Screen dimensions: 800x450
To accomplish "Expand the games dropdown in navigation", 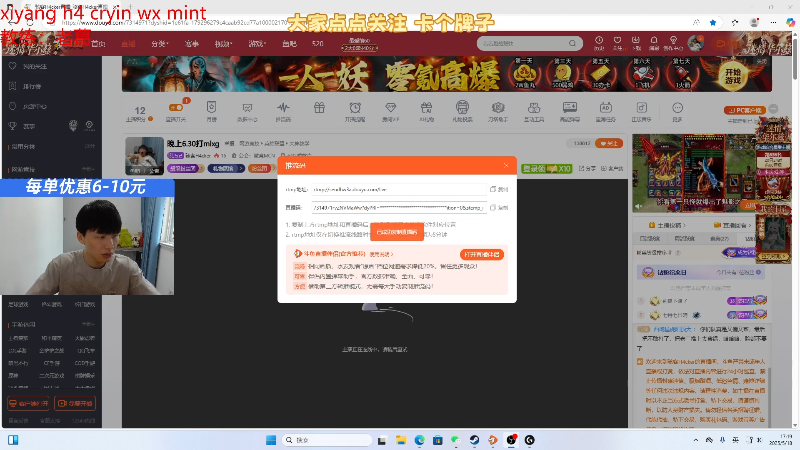I will tap(257, 44).
